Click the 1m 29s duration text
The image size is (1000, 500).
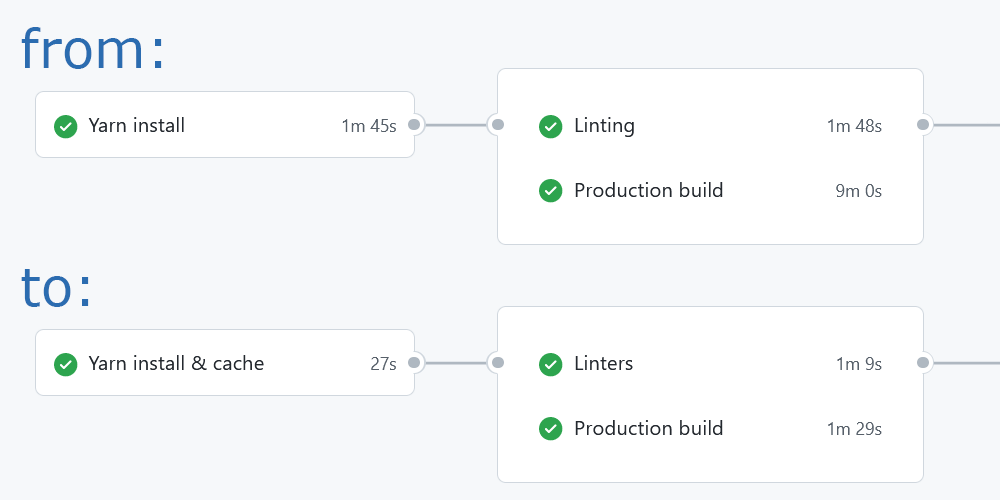855,429
